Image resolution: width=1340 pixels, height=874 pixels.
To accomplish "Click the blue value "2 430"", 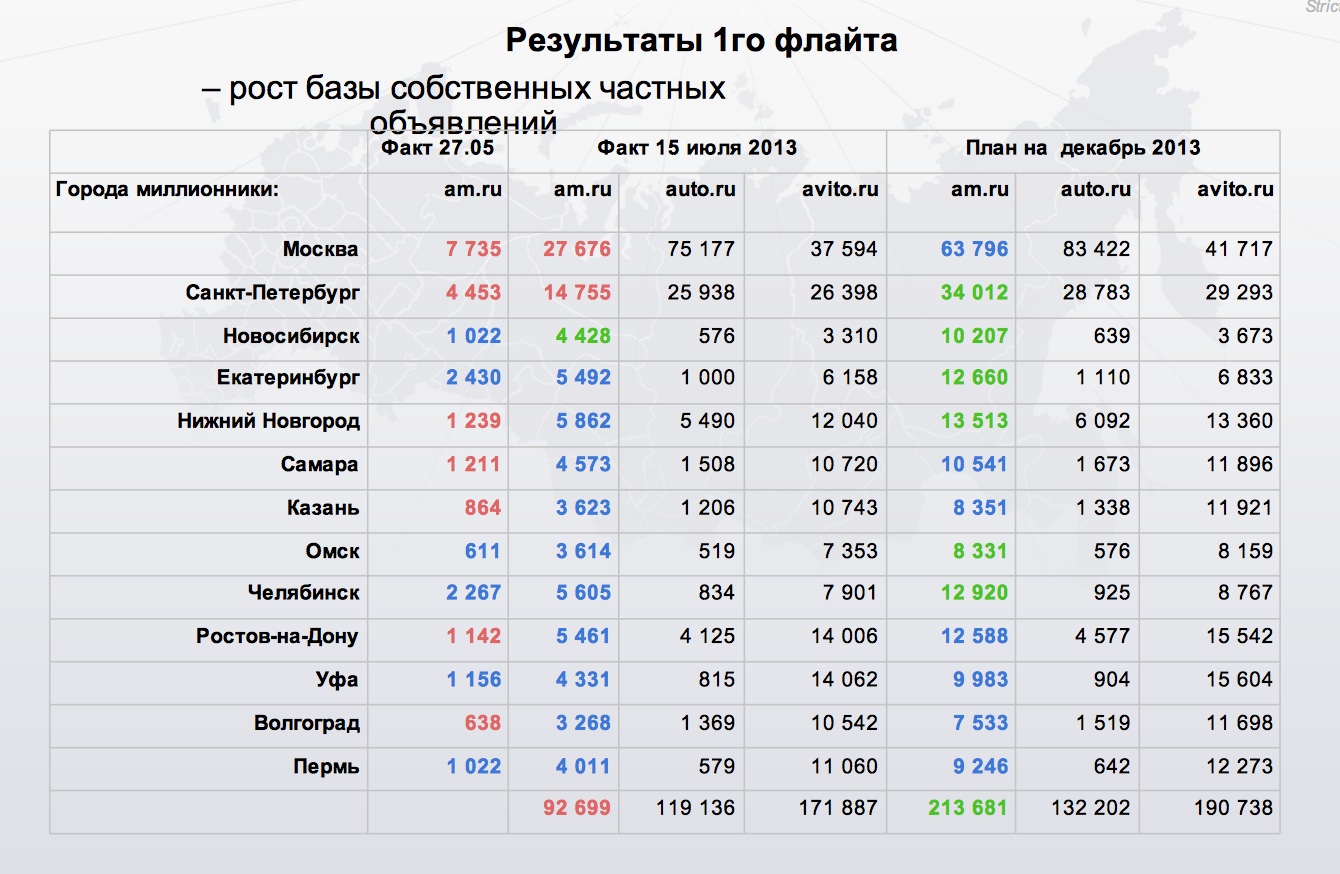I will pos(474,378).
